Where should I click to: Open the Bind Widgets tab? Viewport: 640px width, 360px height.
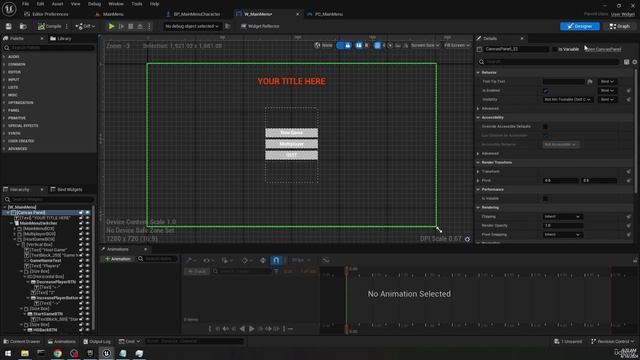(x=67, y=189)
